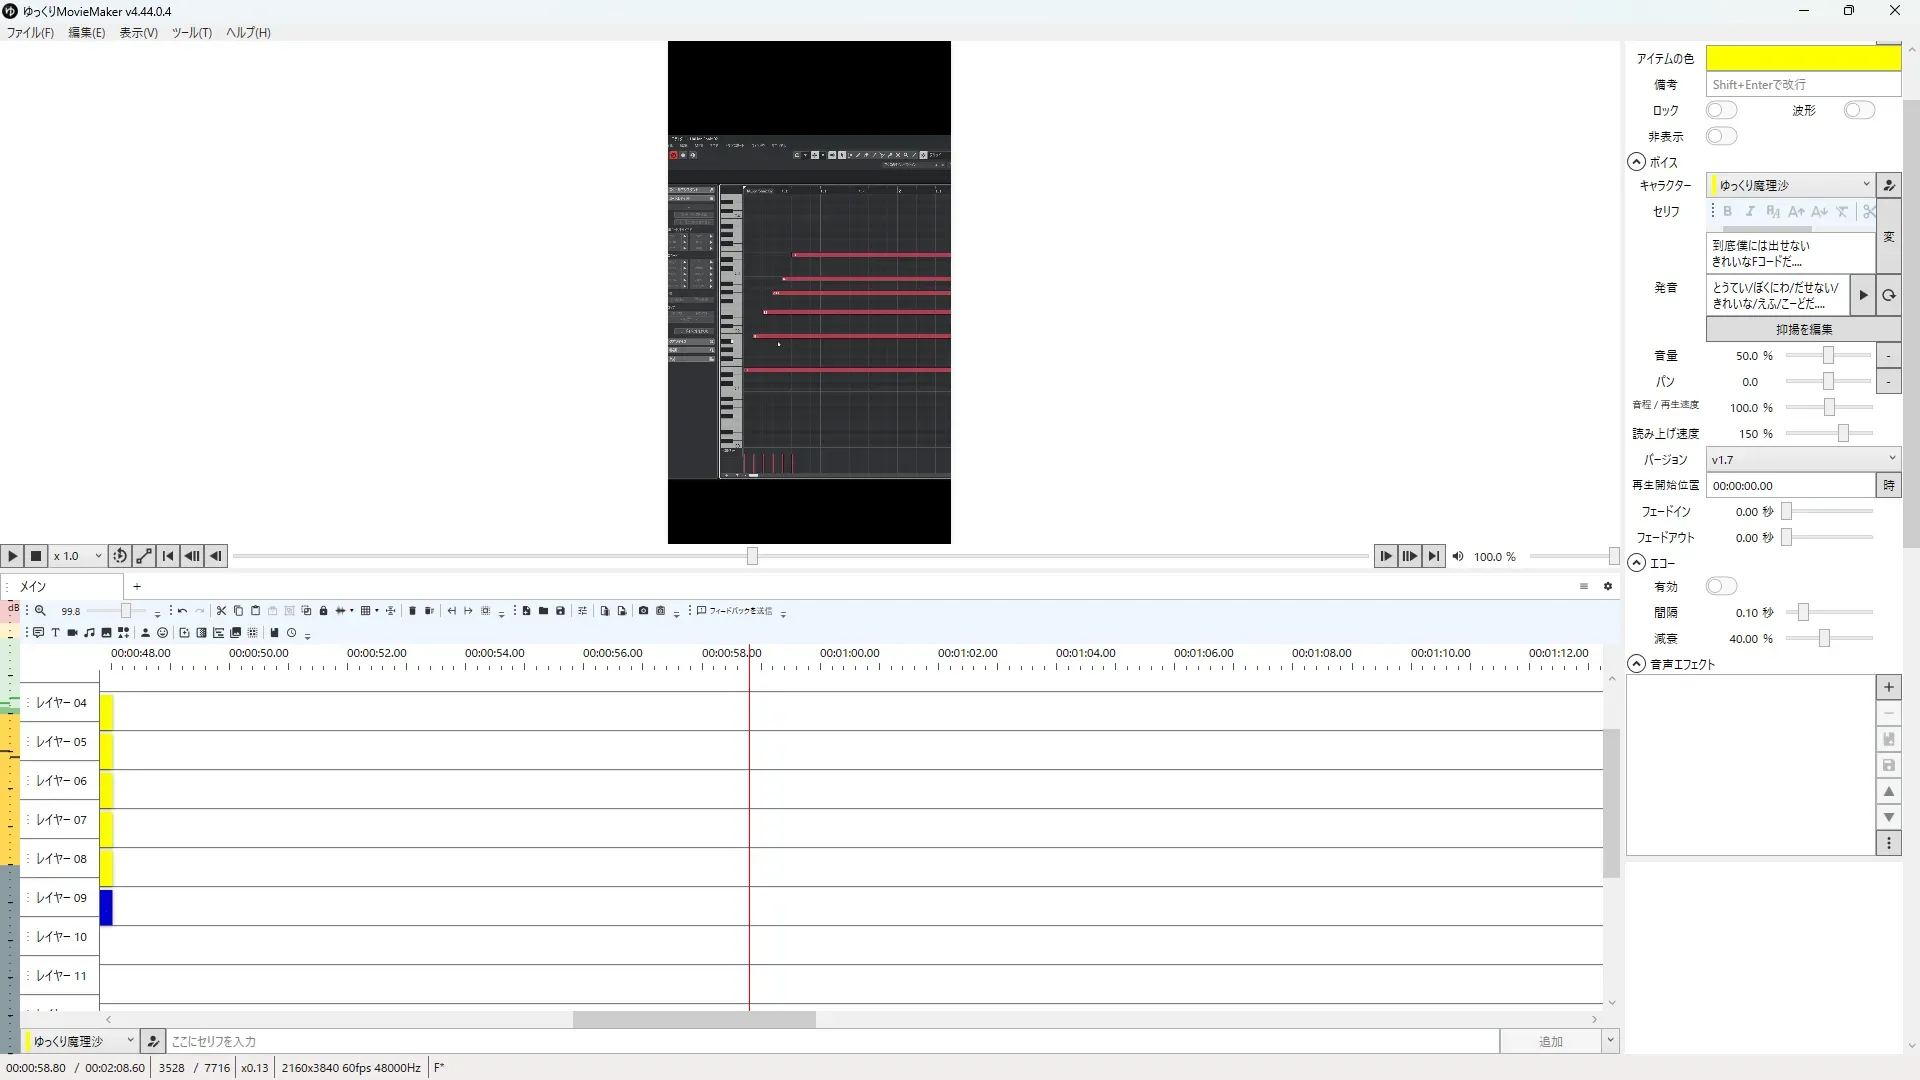Click the lock icon in timeline toolbar
The image size is (1920, 1080).
click(x=323, y=611)
